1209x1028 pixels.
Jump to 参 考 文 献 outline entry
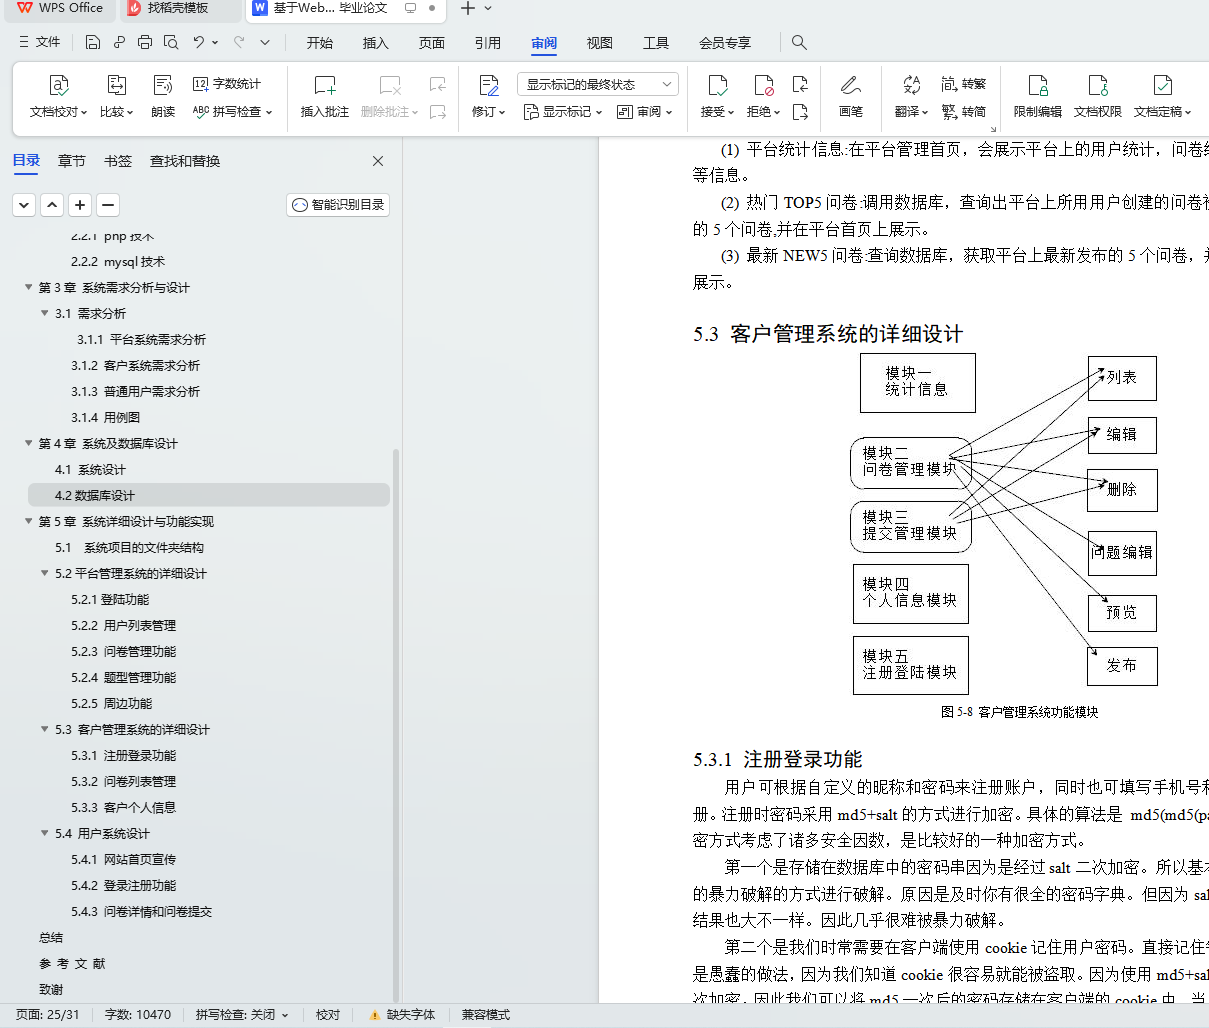point(72,963)
